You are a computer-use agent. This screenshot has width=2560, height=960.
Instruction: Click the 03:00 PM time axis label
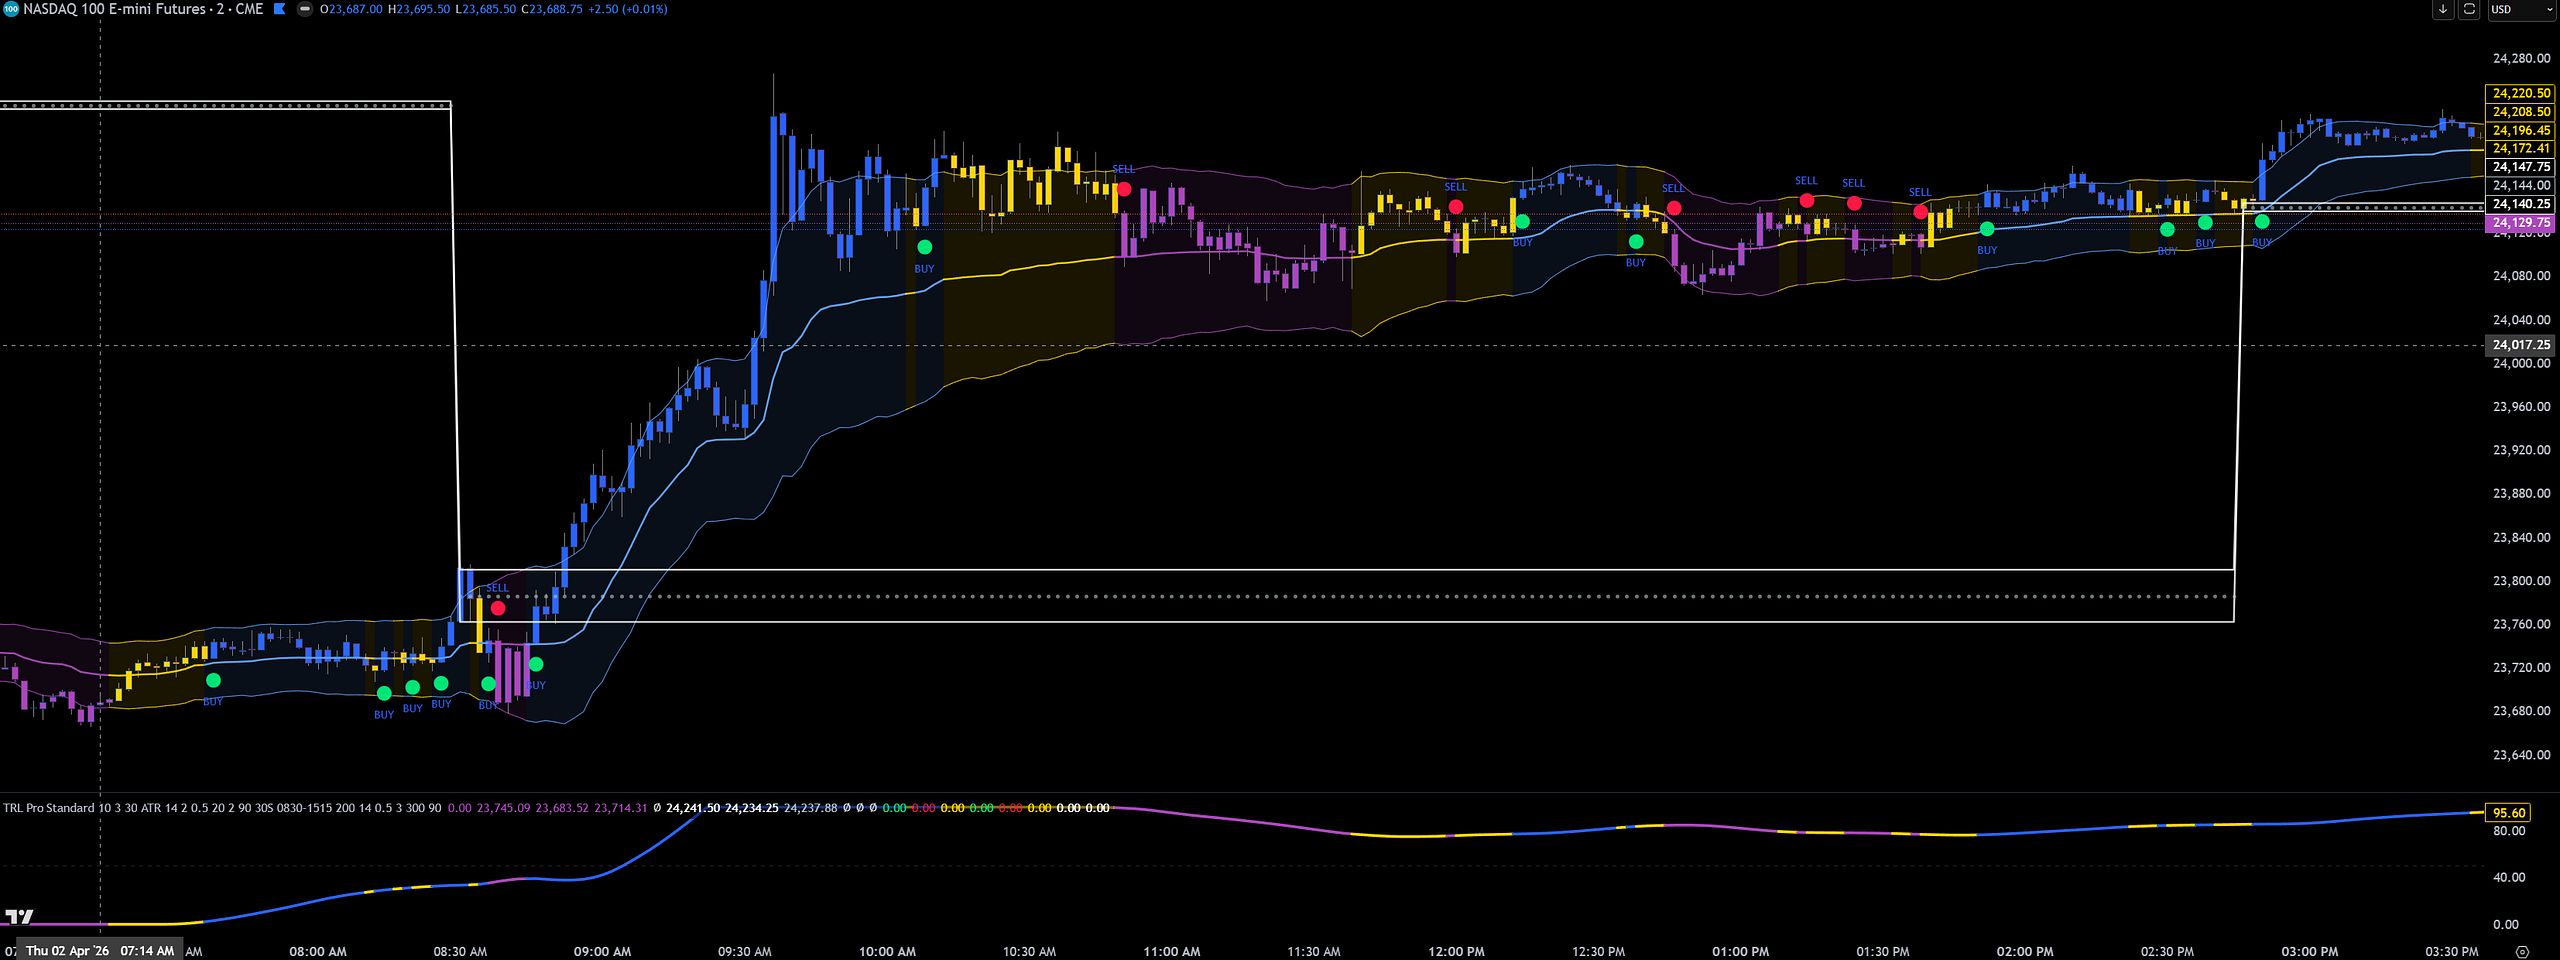tap(2310, 952)
